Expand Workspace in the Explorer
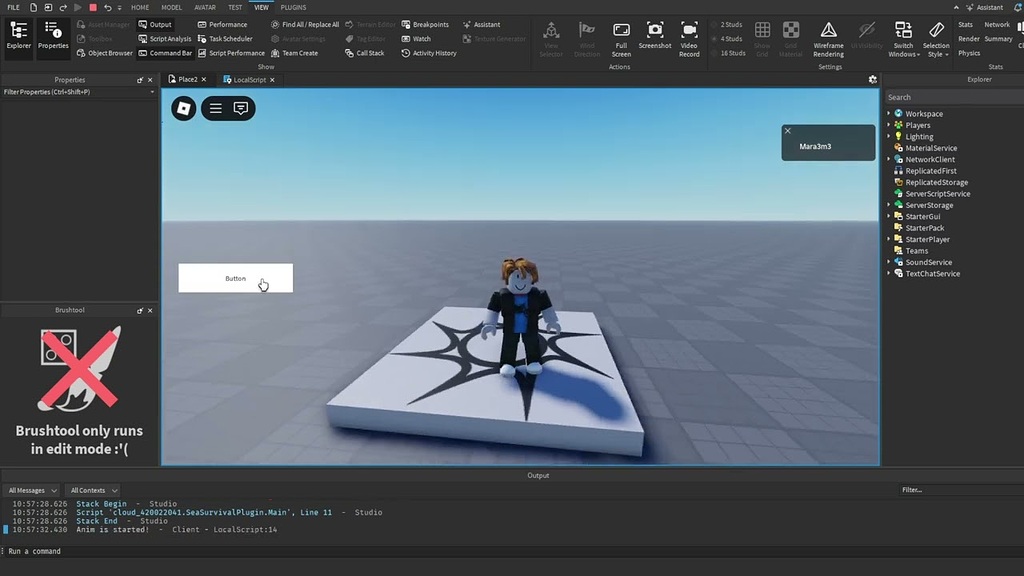The height and width of the screenshot is (576, 1024). [x=889, y=113]
